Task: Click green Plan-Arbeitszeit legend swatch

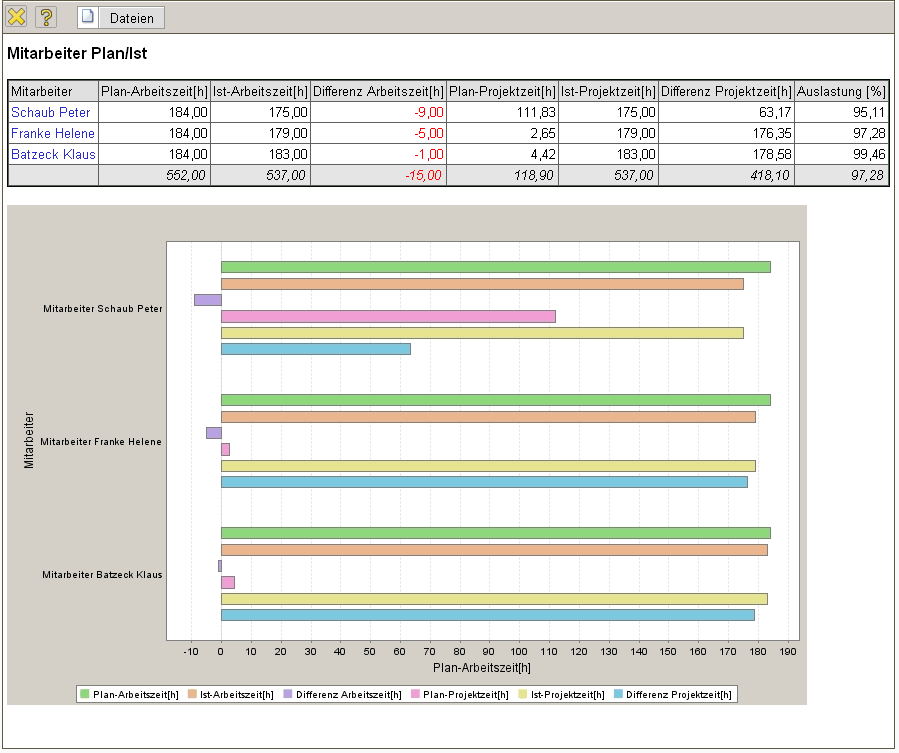Action: click(85, 694)
